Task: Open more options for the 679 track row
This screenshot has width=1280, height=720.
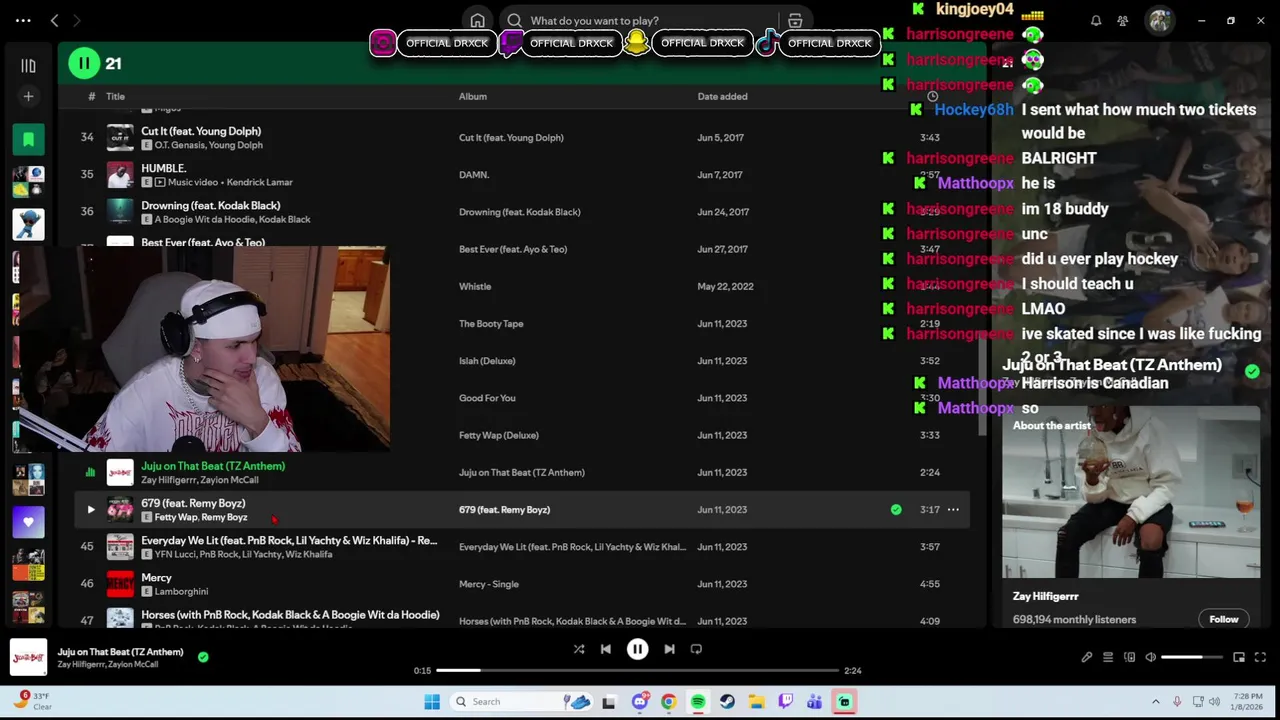Action: (953, 510)
